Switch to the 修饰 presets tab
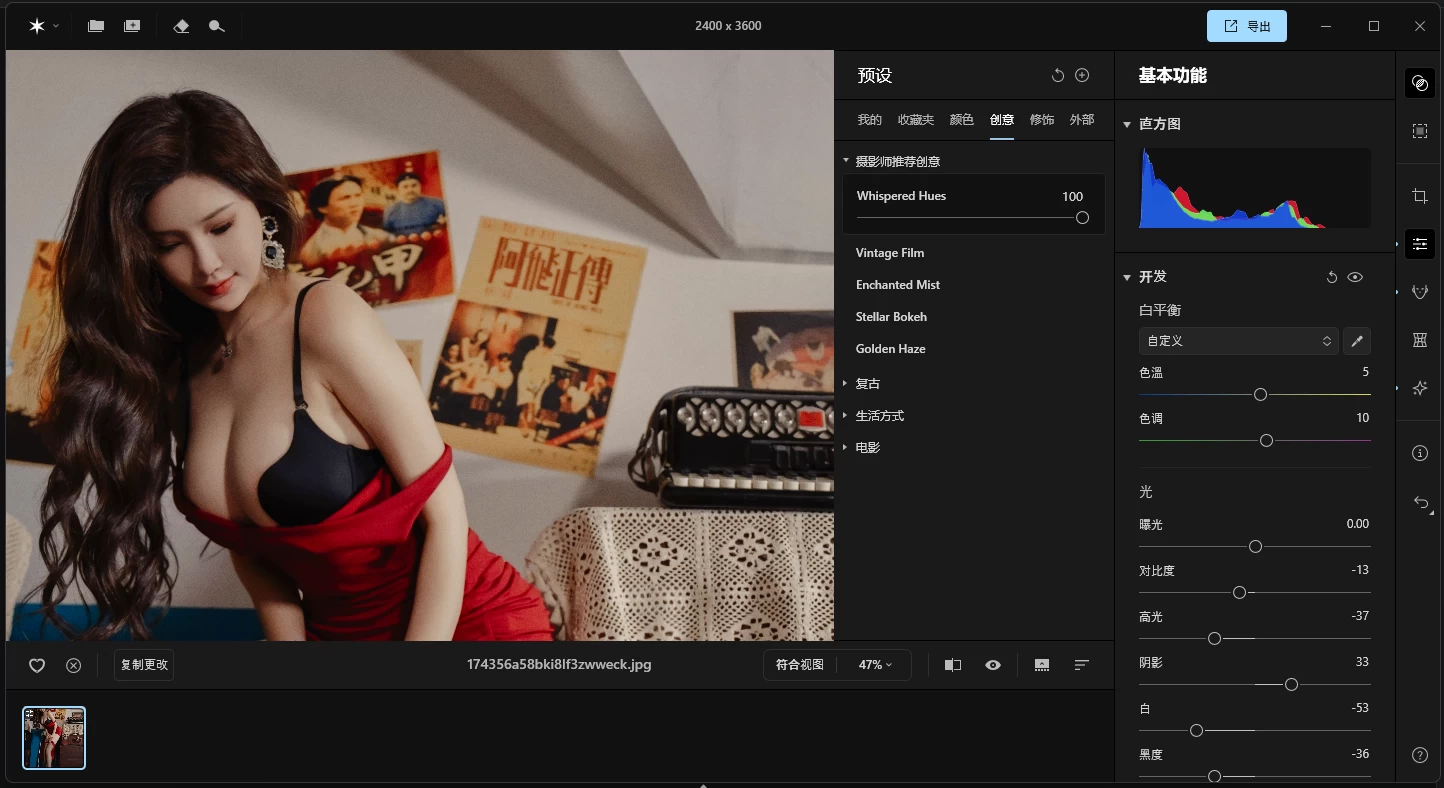The width and height of the screenshot is (1444, 788). coord(1041,120)
